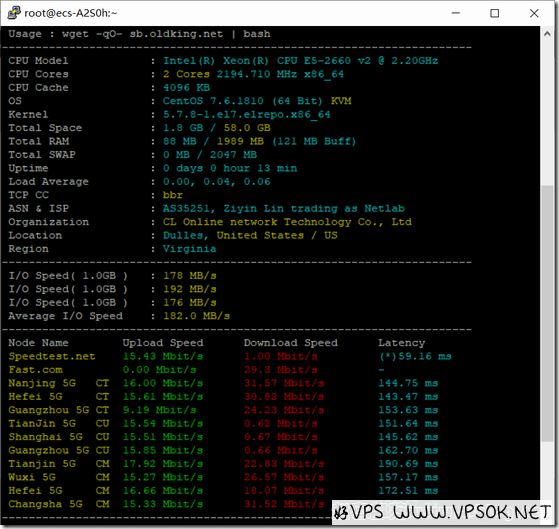Click the sb.oldking.net text in Usage line

pyautogui.click(x=176, y=34)
